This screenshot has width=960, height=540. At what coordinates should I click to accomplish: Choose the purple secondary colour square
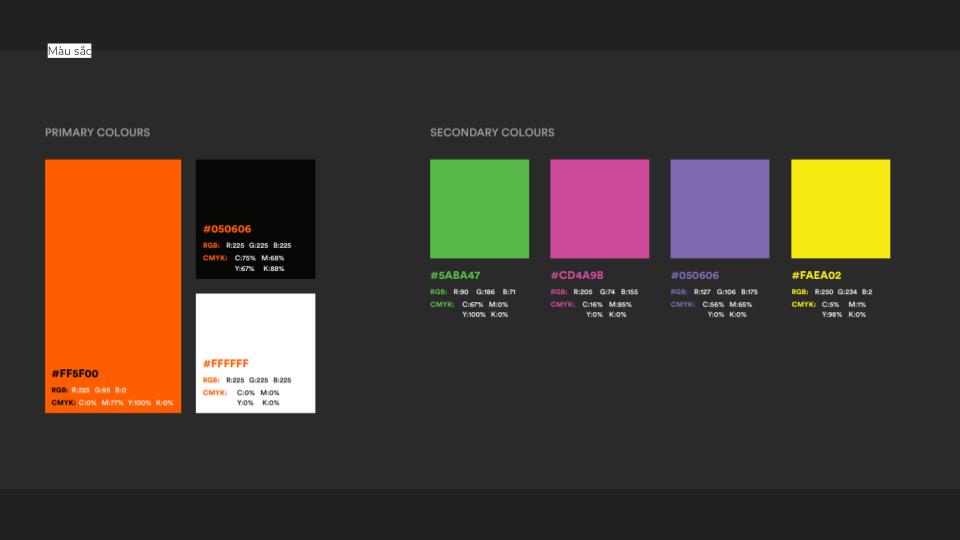[719, 209]
